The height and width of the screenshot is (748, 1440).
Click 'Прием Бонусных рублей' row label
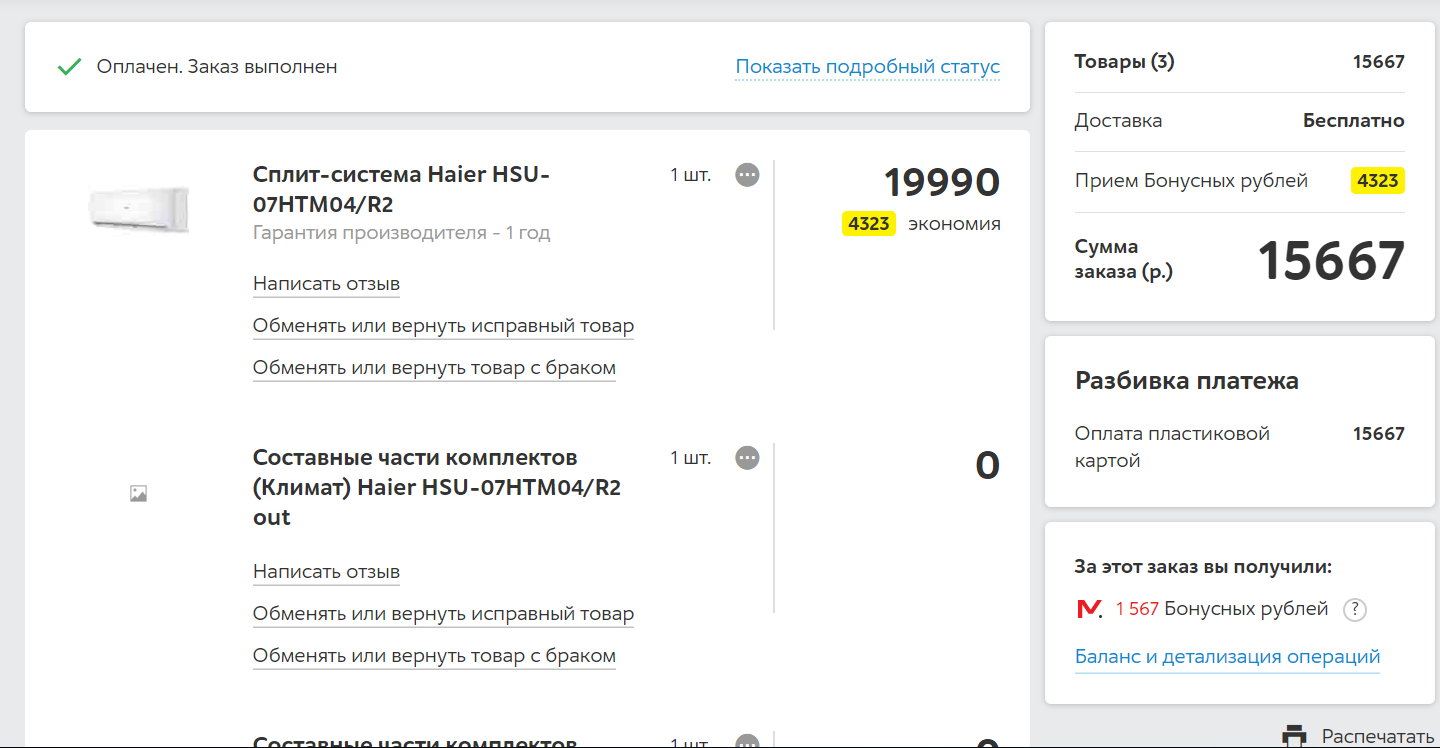1191,181
